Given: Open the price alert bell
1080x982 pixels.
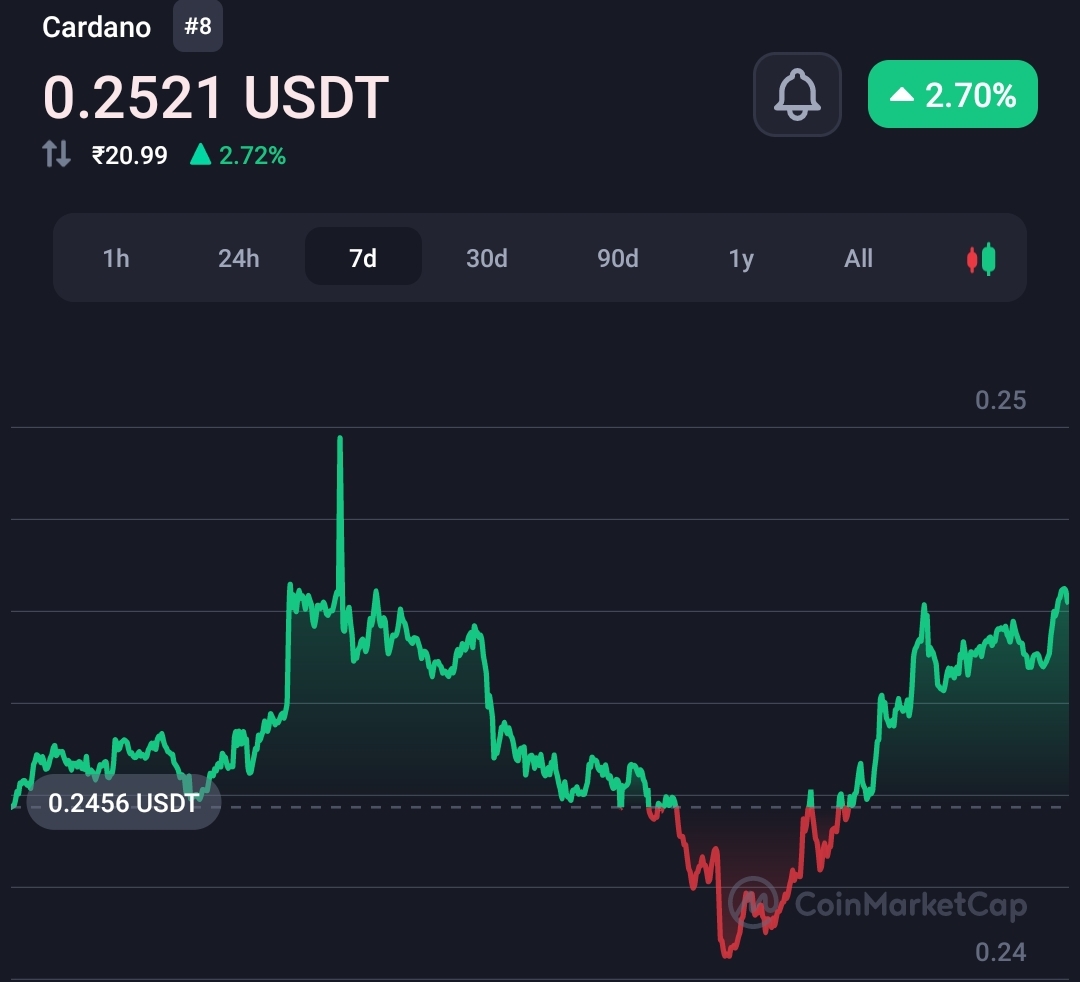Looking at the screenshot, I should 797,94.
